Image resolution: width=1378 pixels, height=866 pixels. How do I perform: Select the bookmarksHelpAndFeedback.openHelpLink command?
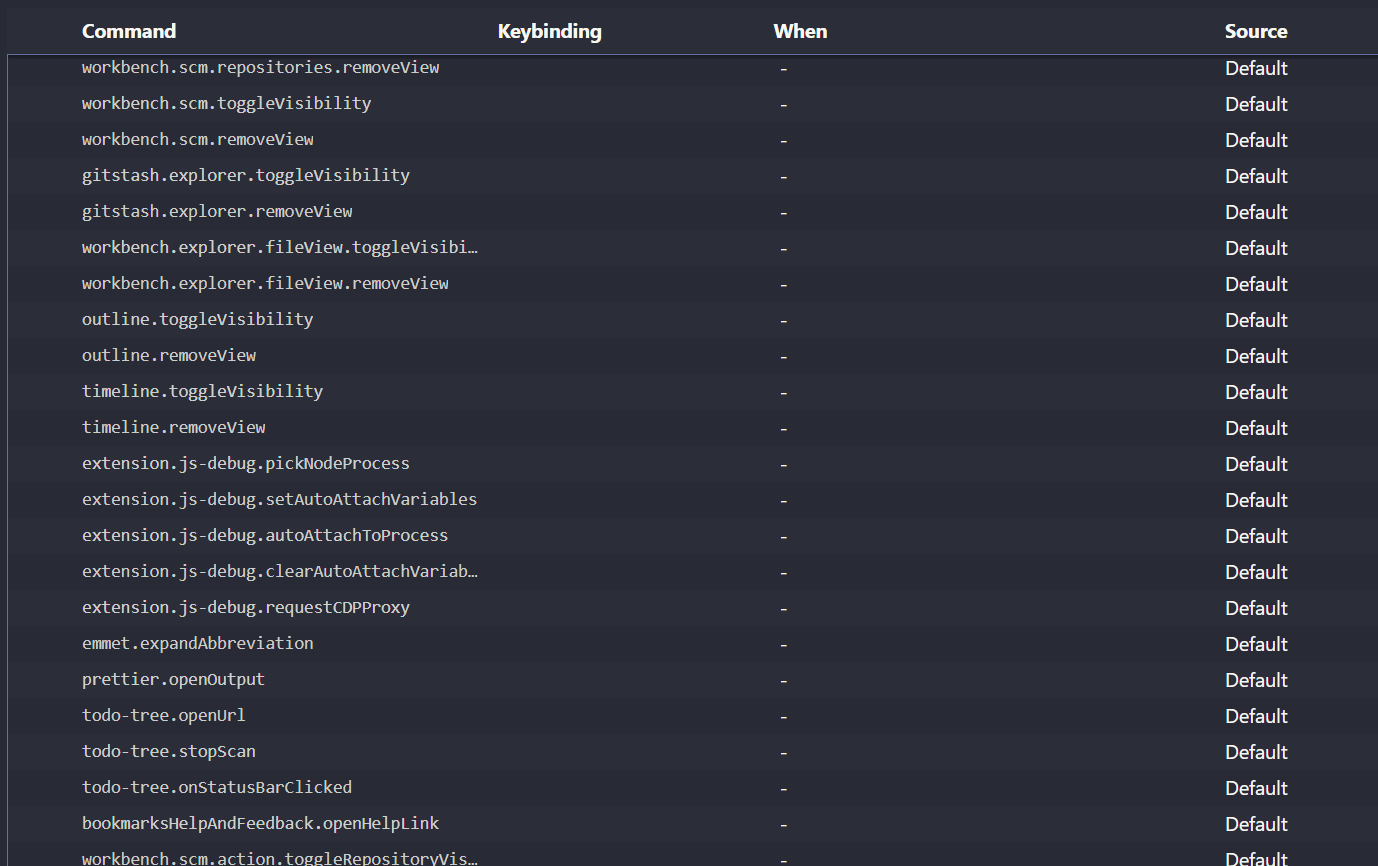click(260, 823)
